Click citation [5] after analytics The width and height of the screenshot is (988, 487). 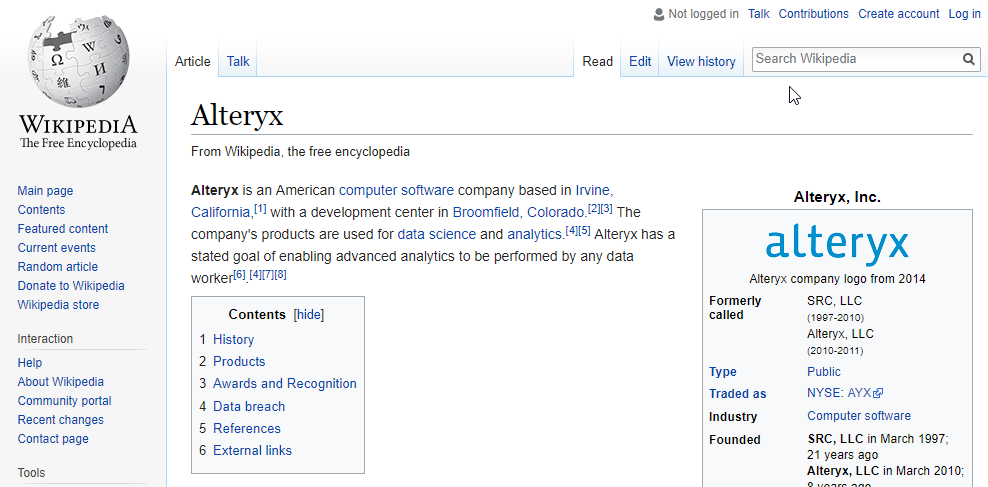click(584, 230)
